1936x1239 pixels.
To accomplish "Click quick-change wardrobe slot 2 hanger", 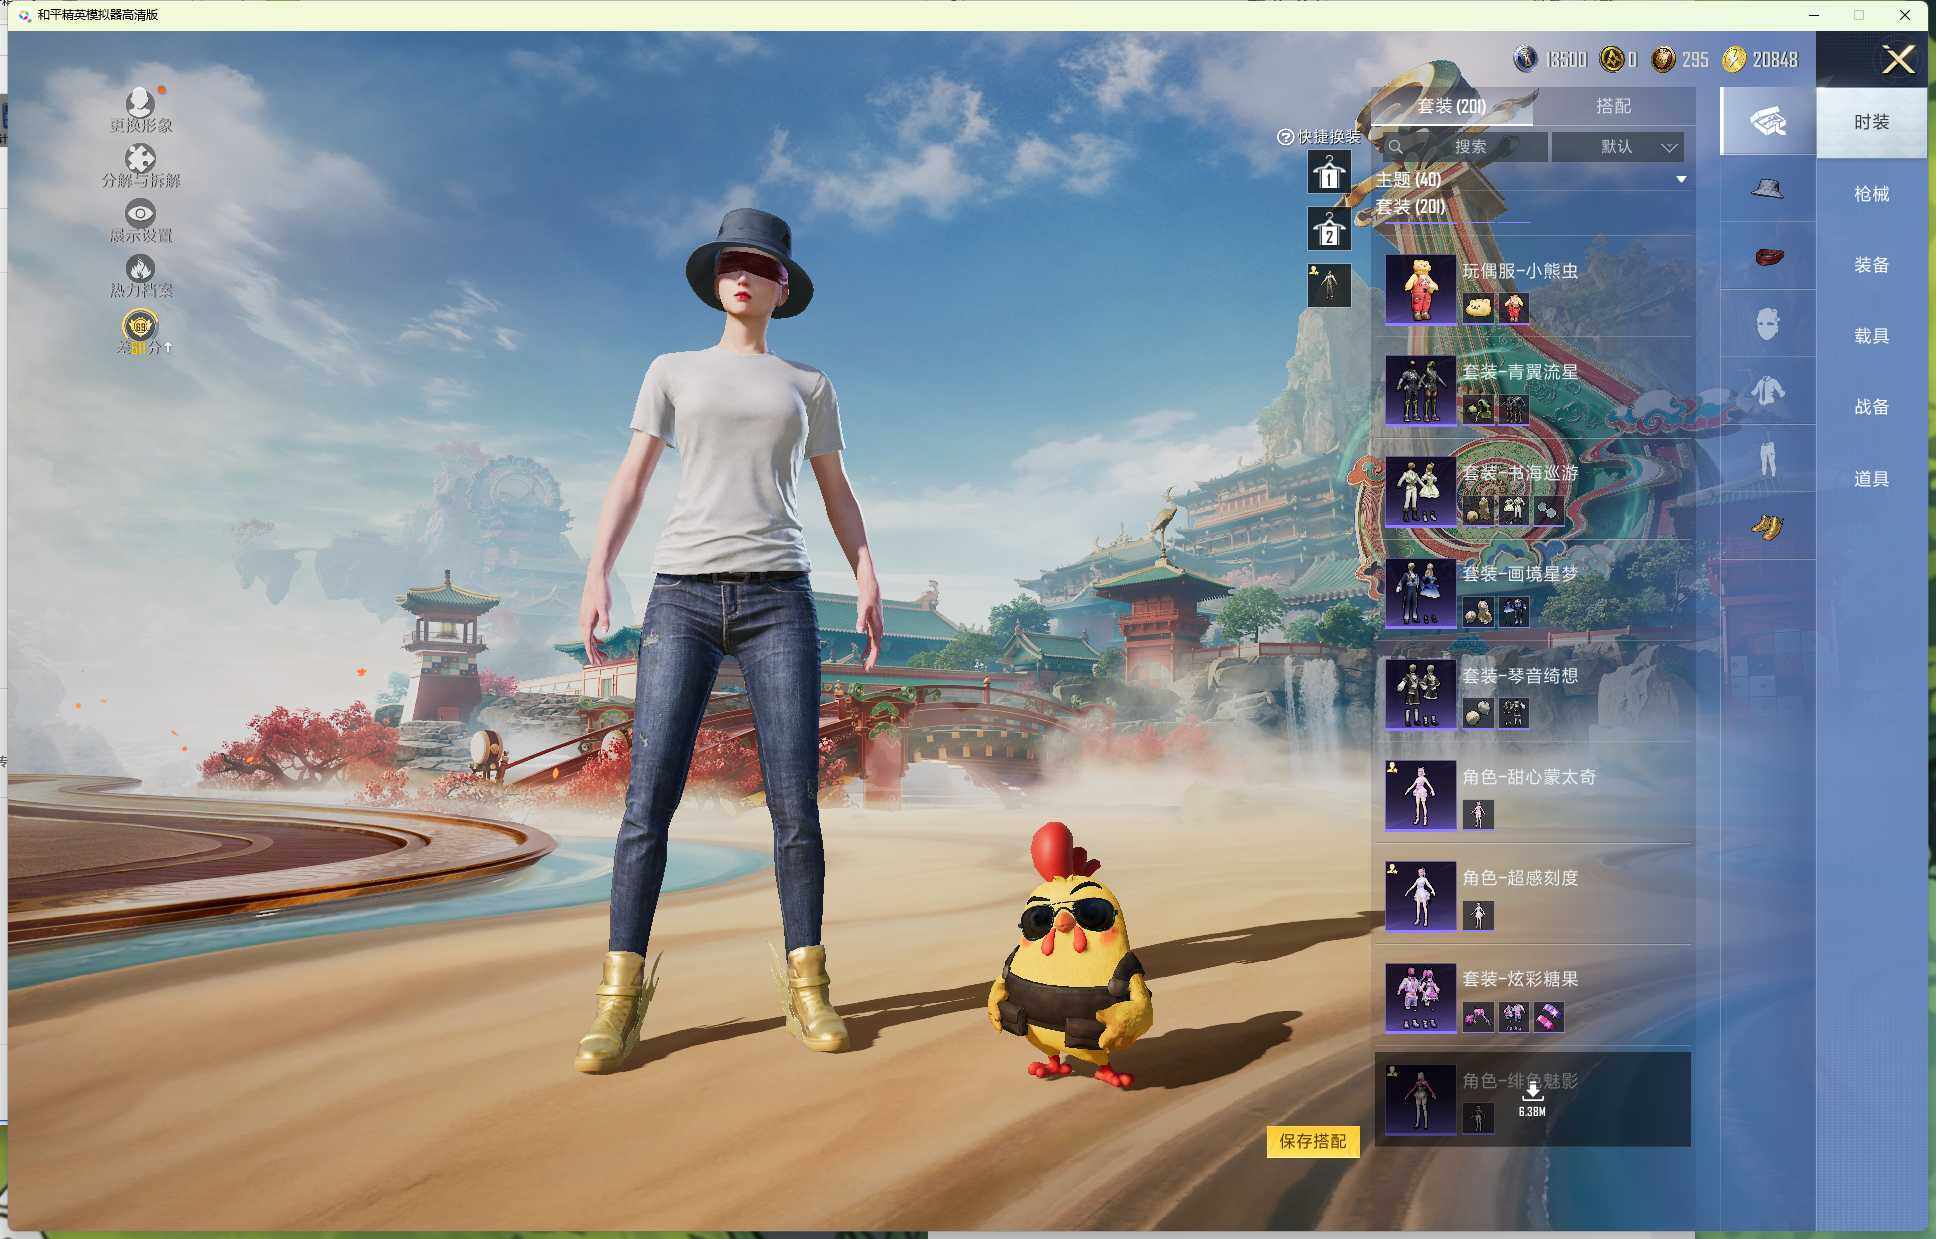I will pyautogui.click(x=1329, y=230).
